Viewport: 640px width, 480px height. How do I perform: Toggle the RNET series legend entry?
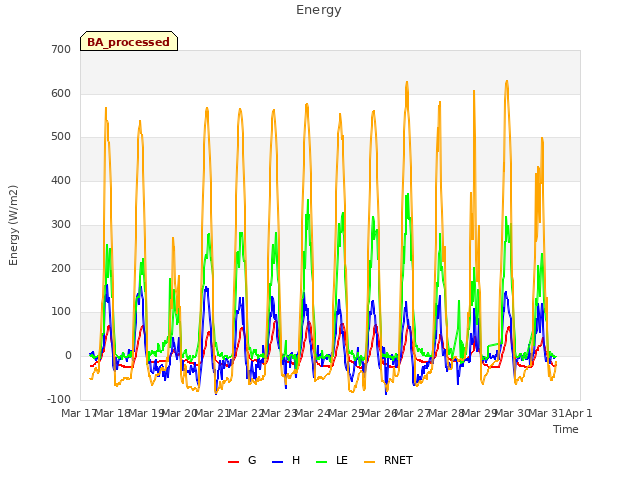tap(388, 460)
